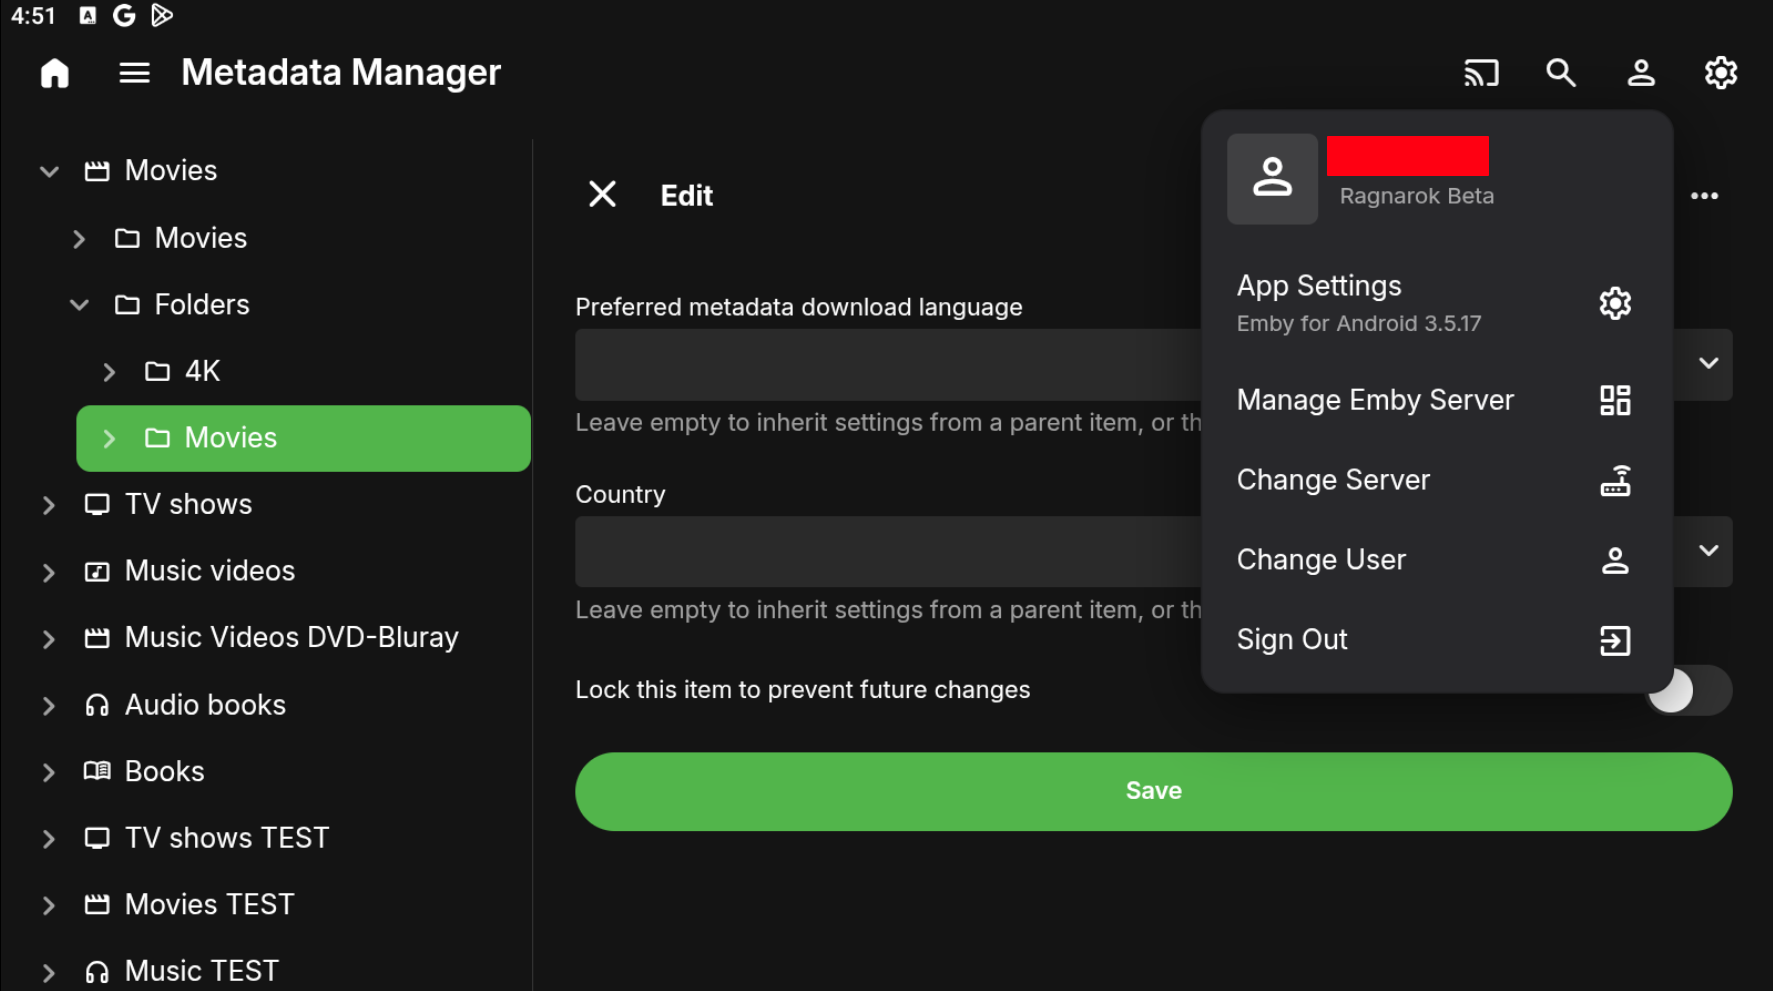Click the Home icon in top bar
Viewport: 1773px width, 991px height.
pos(55,73)
